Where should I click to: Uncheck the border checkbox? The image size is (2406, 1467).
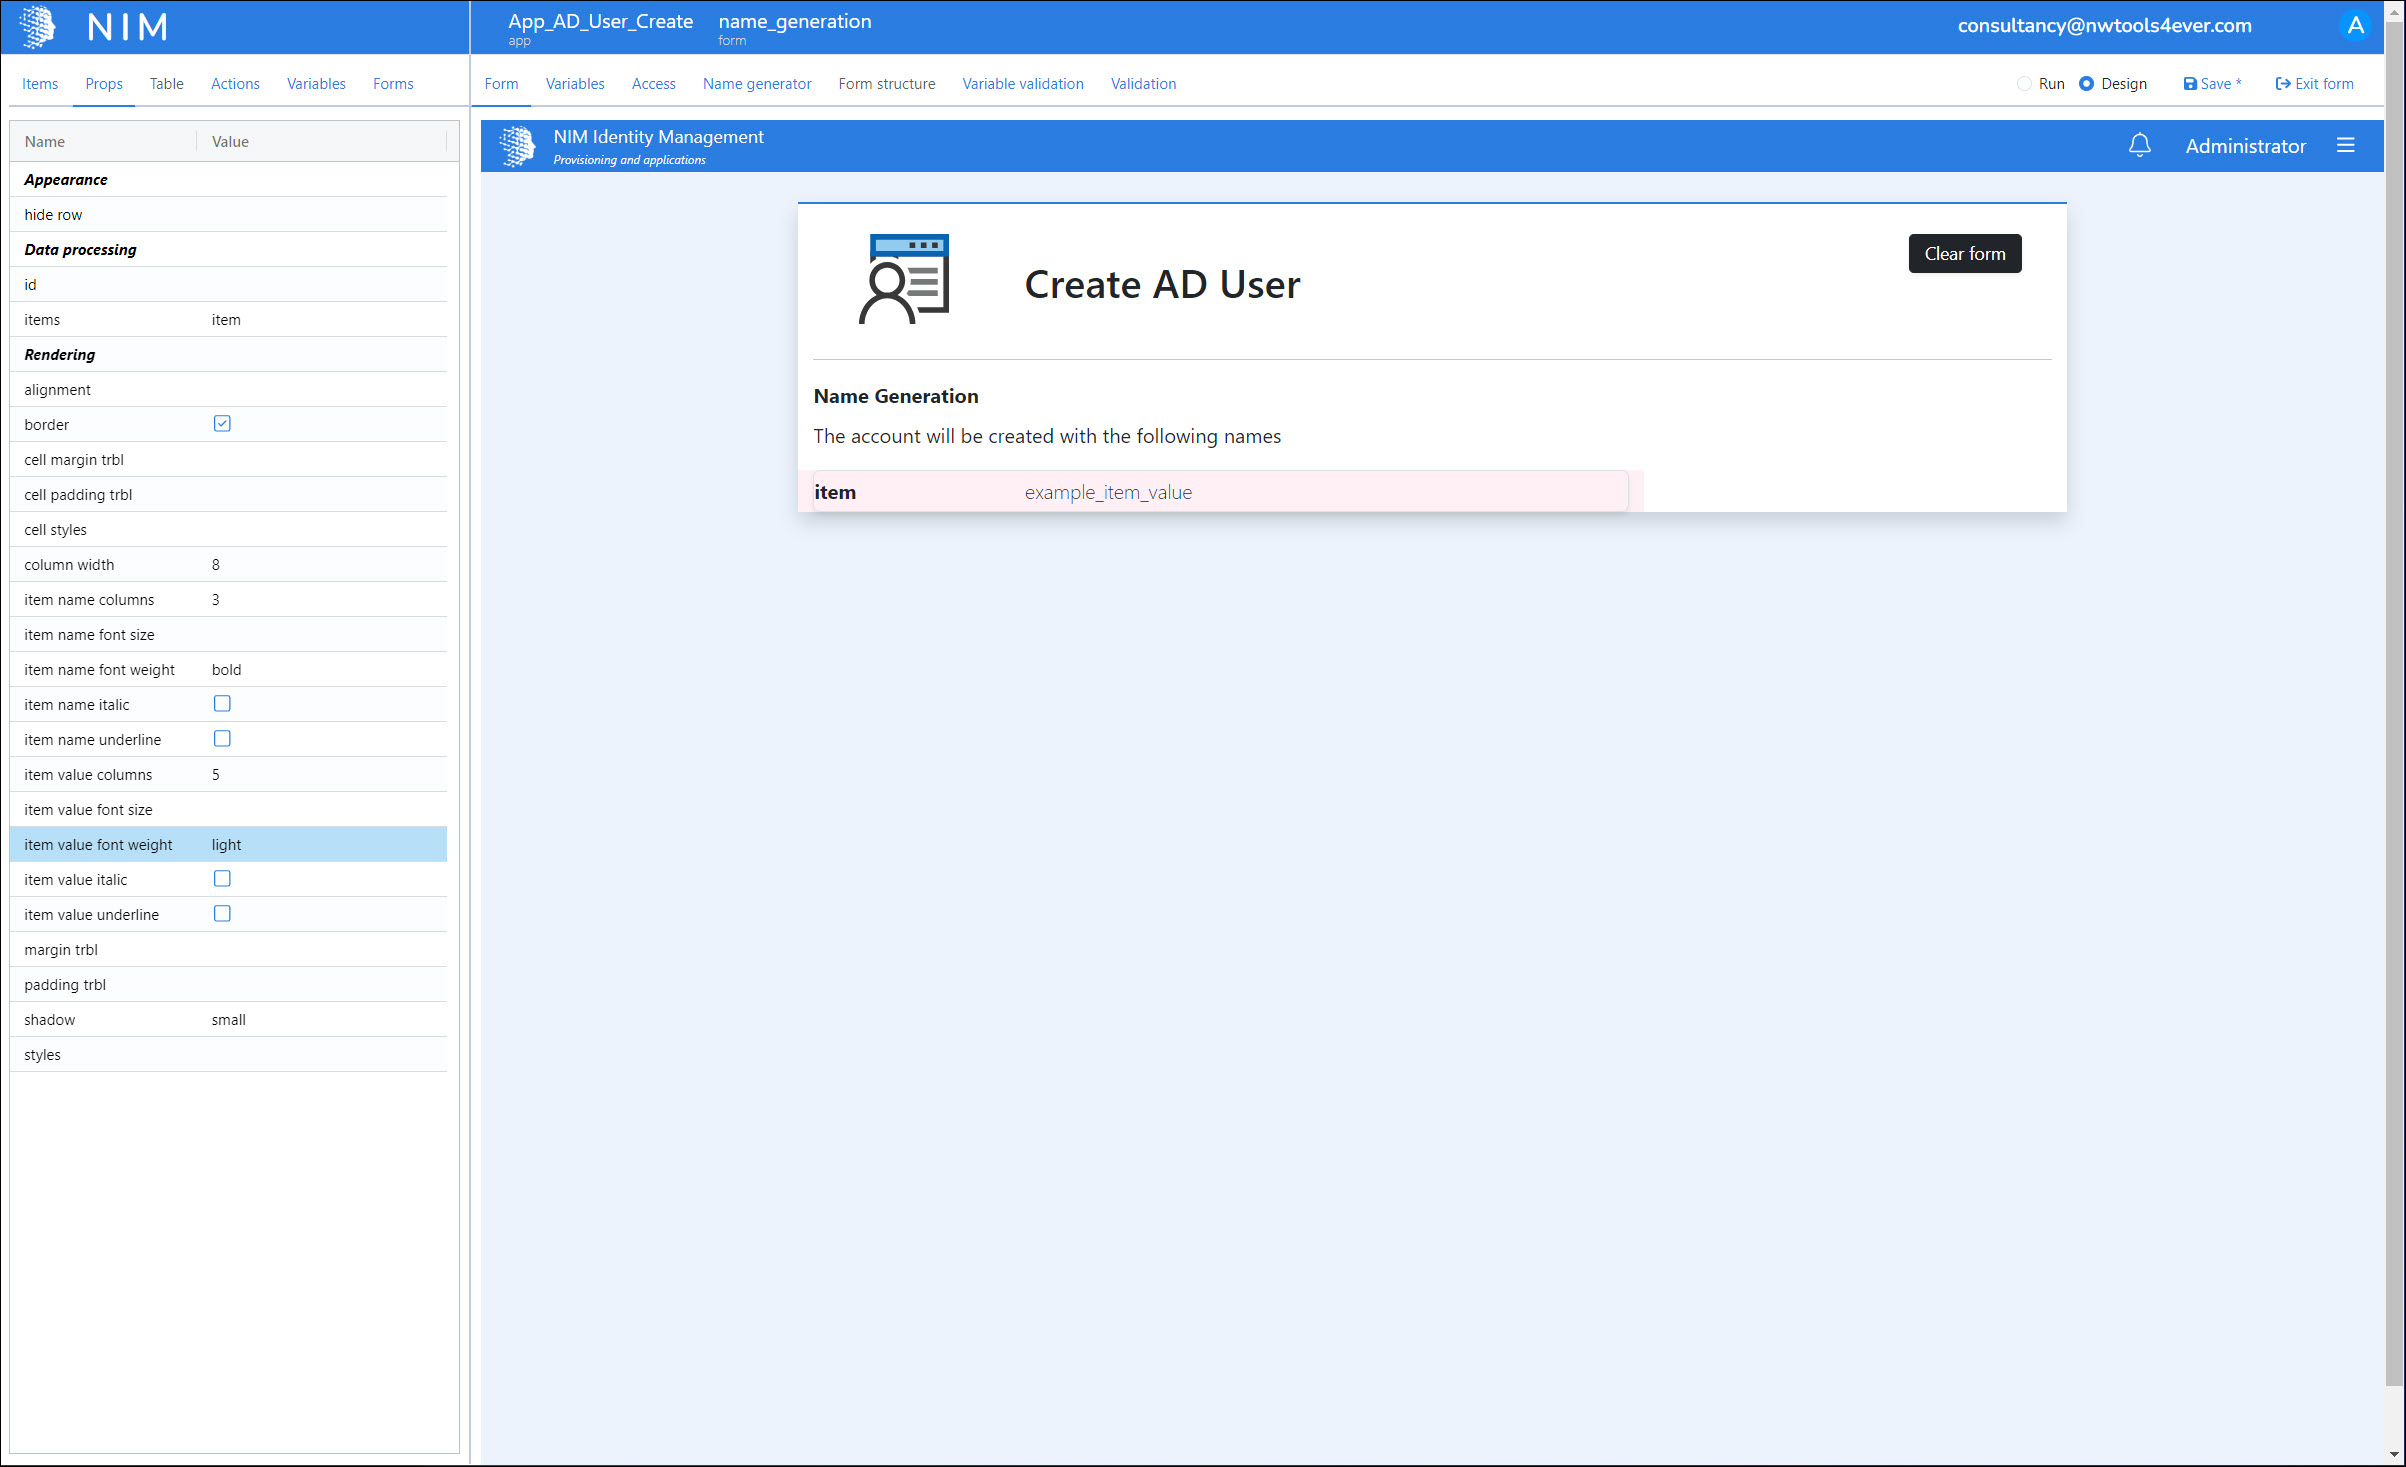coord(222,424)
